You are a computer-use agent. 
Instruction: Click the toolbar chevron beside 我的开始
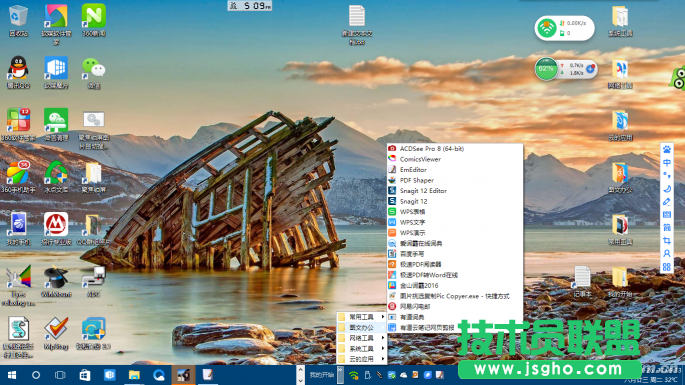[x=340, y=375]
